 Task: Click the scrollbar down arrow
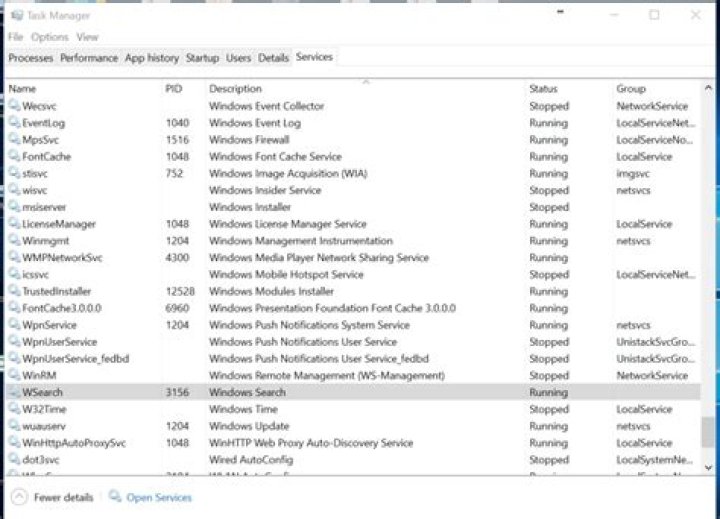pos(708,468)
